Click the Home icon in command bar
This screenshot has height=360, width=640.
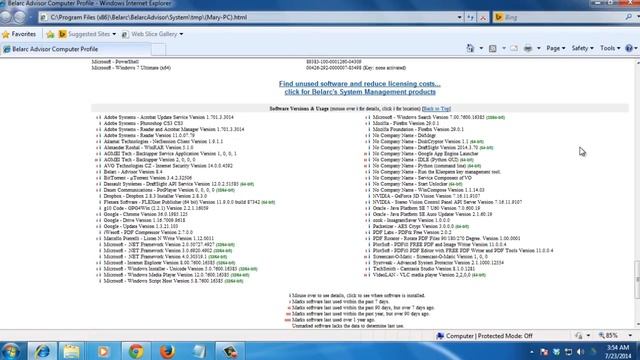[x=470, y=48]
